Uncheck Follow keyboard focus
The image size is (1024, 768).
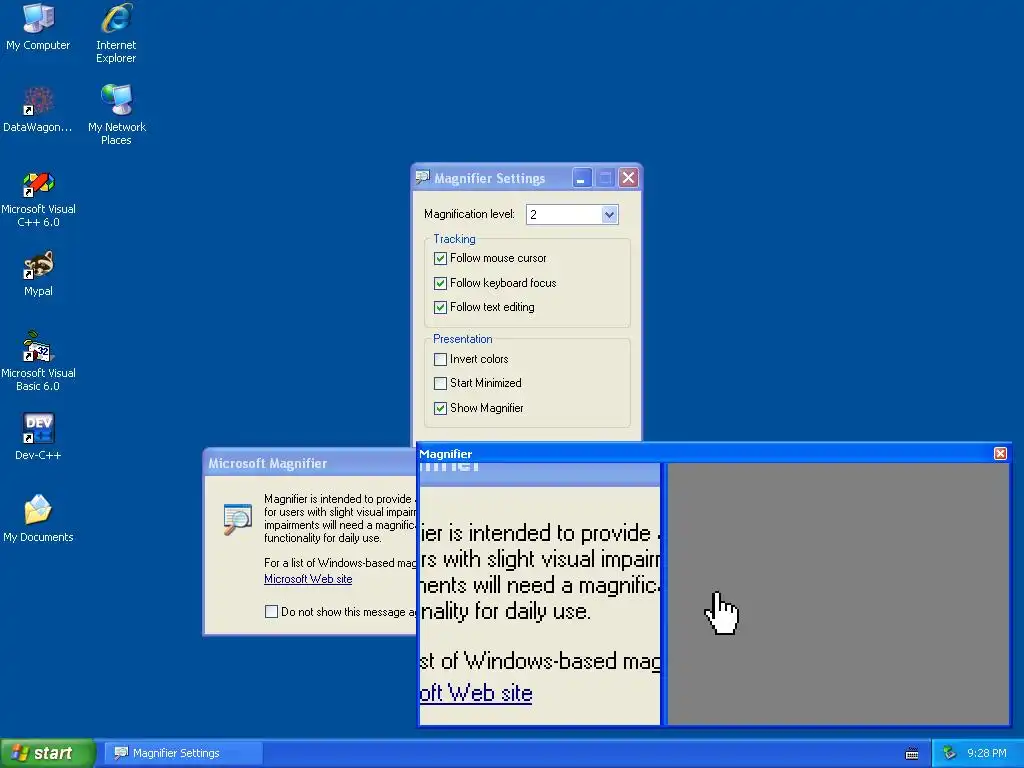(440, 283)
